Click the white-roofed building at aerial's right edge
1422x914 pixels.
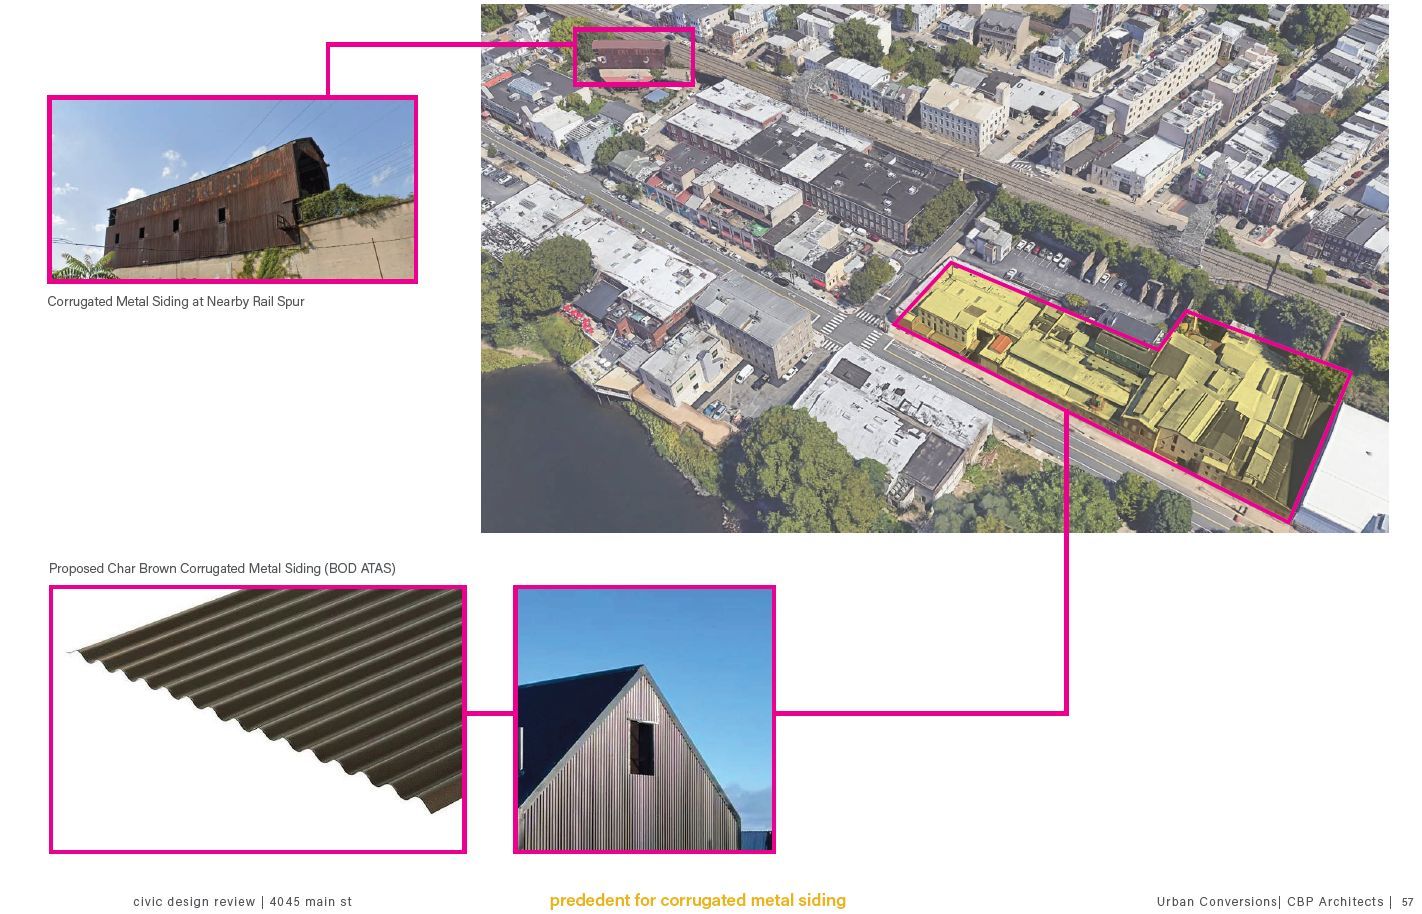[1350, 470]
